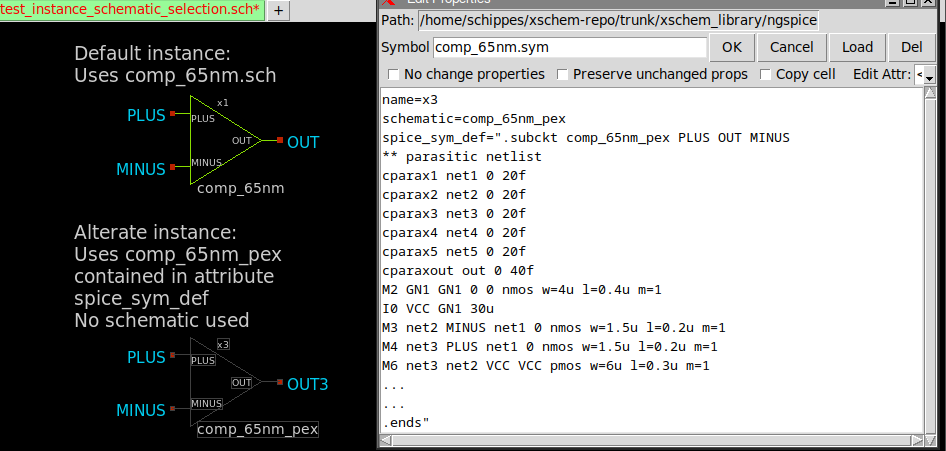Click the Cancel button
Image resolution: width=946 pixels, height=451 pixels.
coord(791,47)
